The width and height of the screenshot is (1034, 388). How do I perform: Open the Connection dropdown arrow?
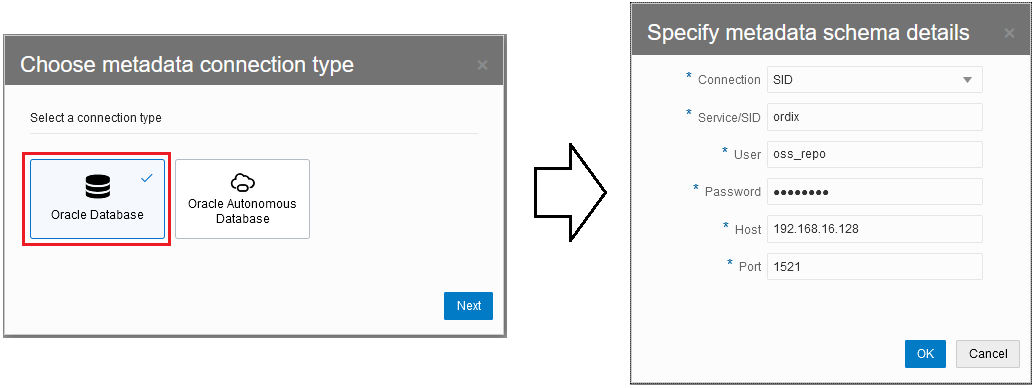point(967,80)
